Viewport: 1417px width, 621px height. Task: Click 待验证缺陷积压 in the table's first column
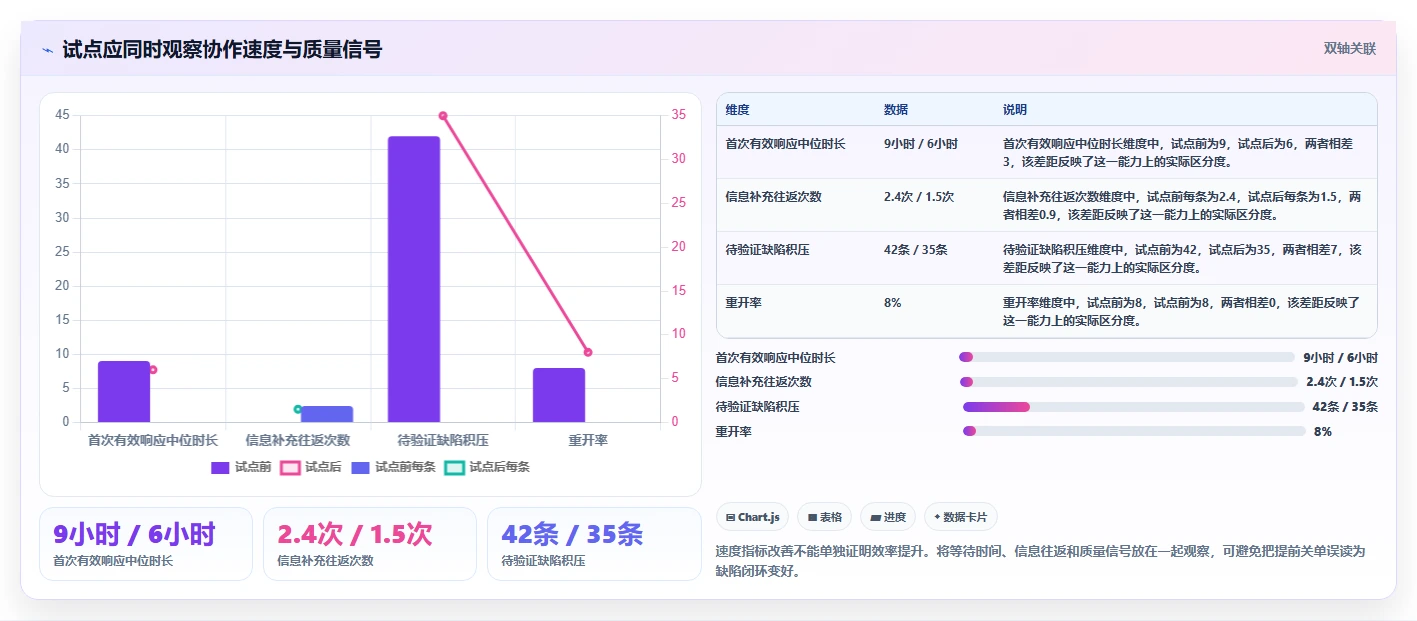pyautogui.click(x=768, y=250)
